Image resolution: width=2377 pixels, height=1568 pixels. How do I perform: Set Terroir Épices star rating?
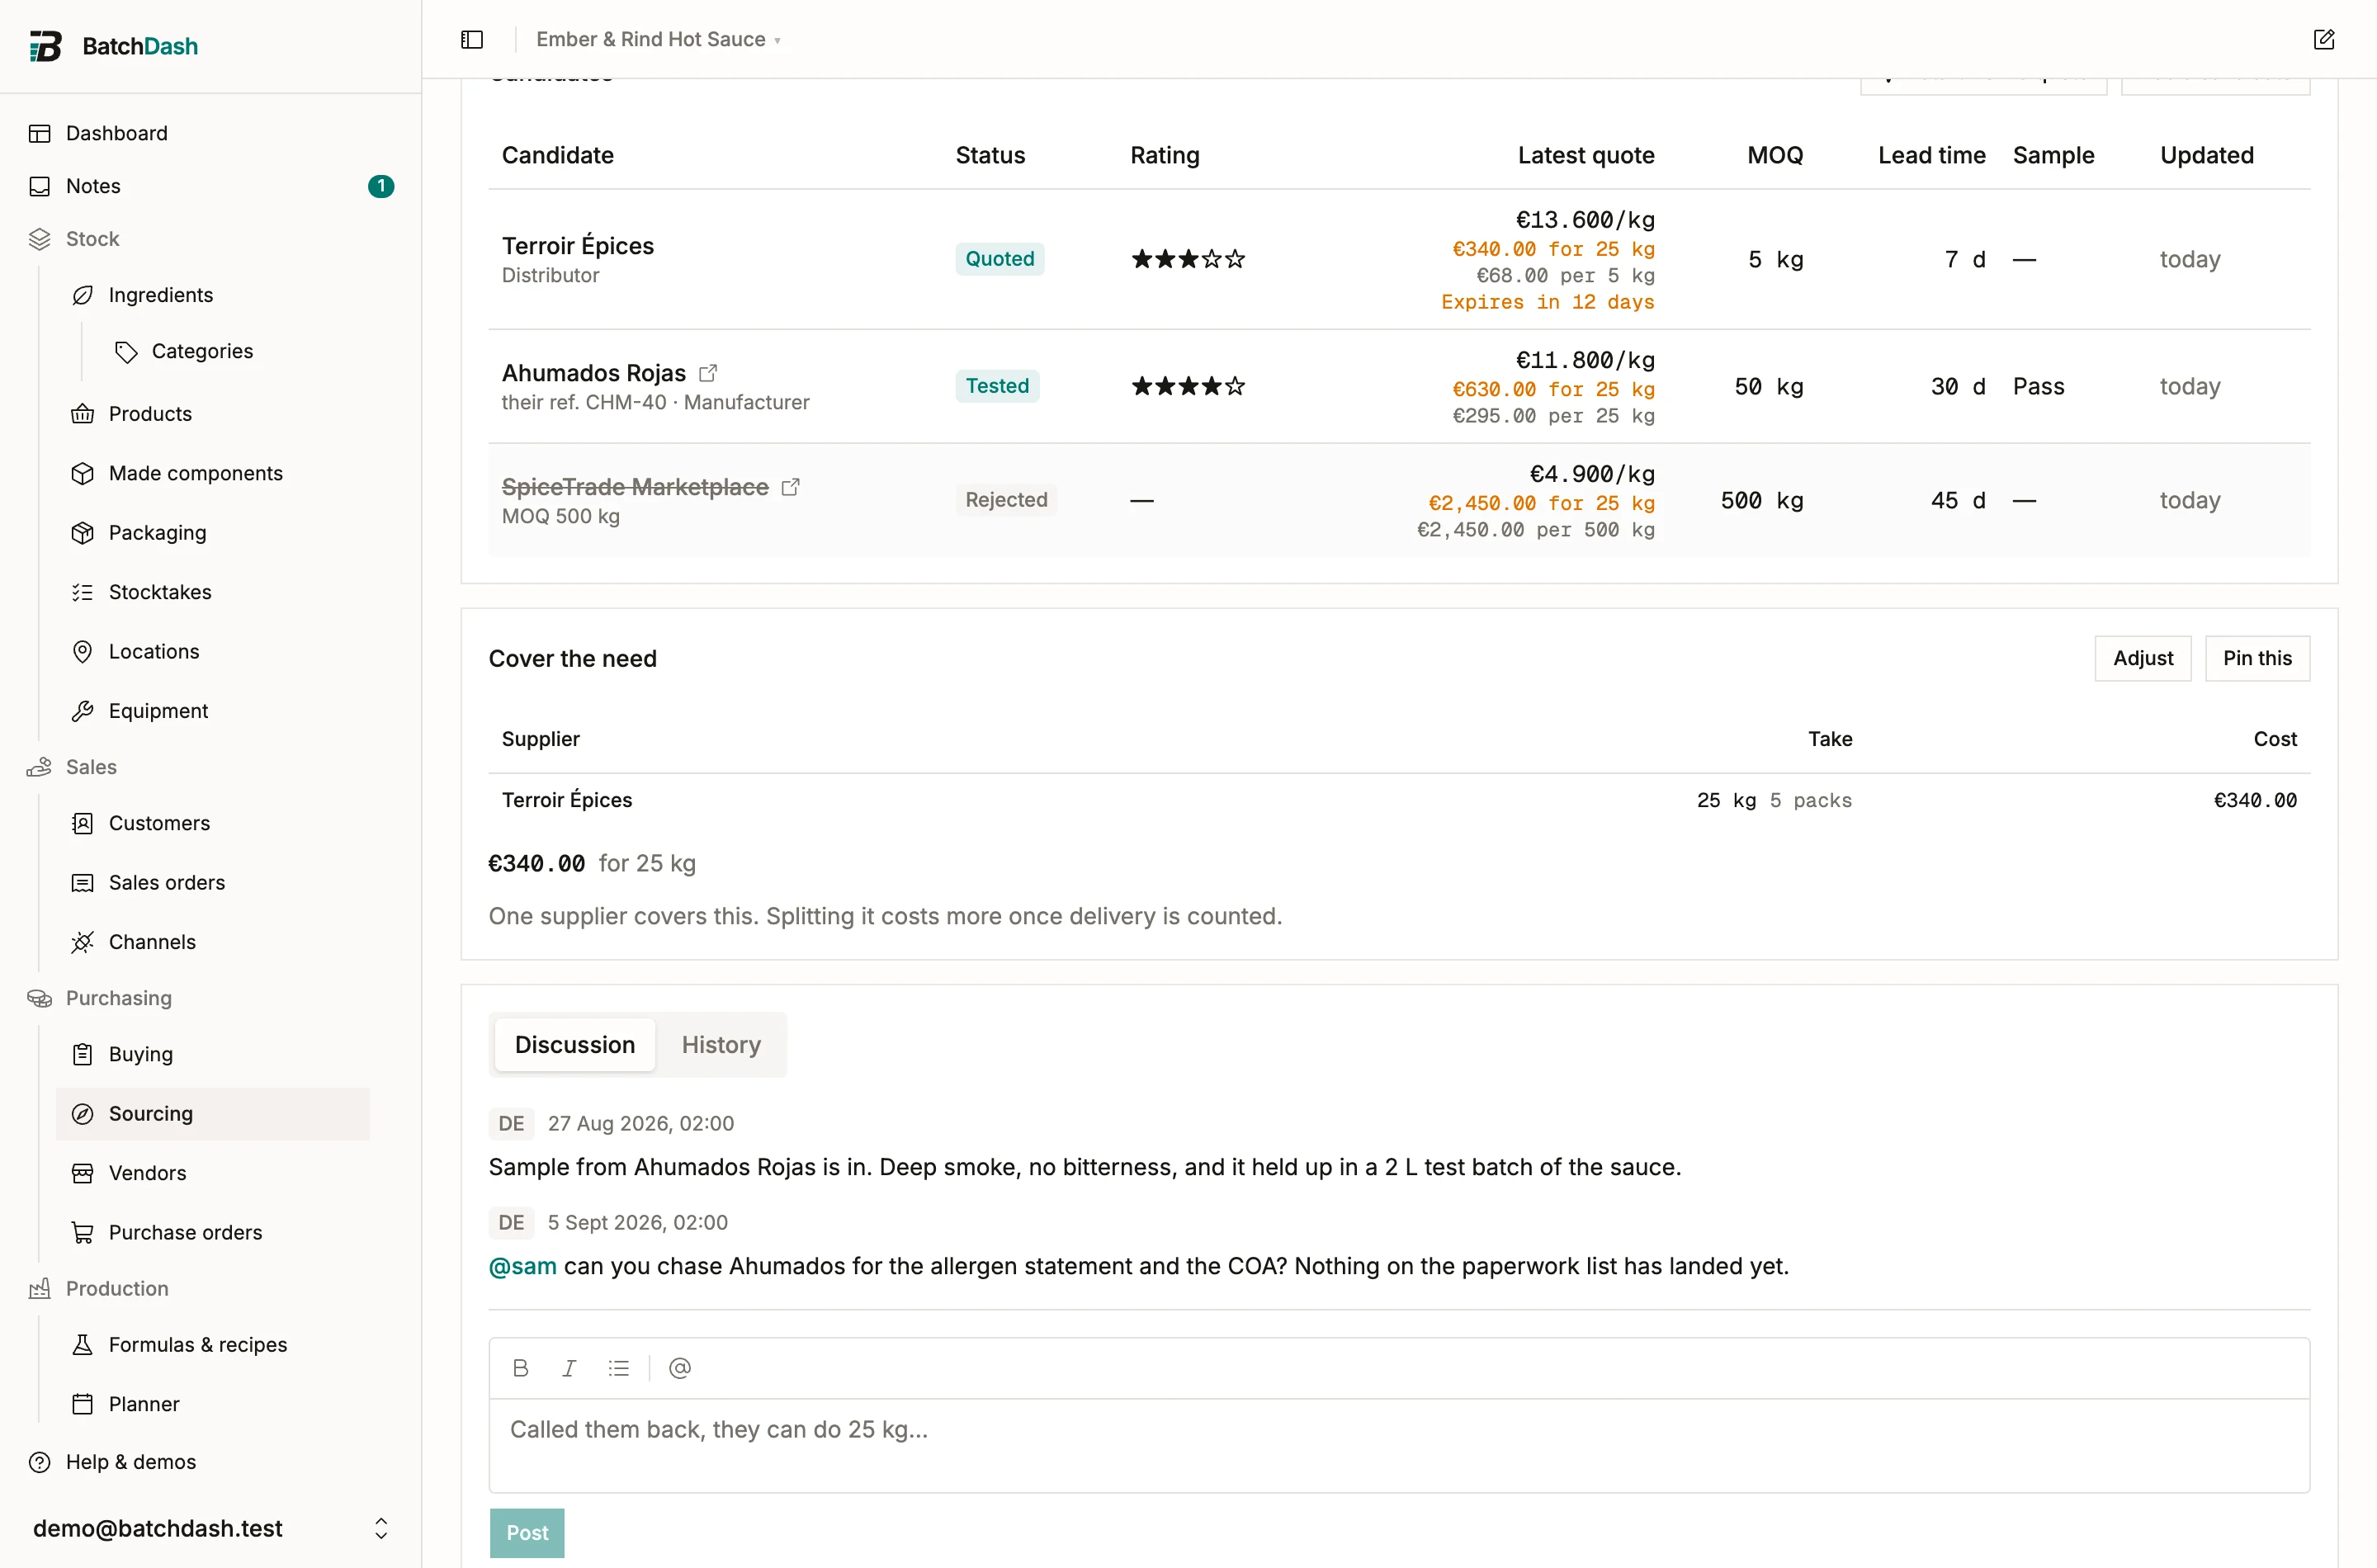[1188, 259]
